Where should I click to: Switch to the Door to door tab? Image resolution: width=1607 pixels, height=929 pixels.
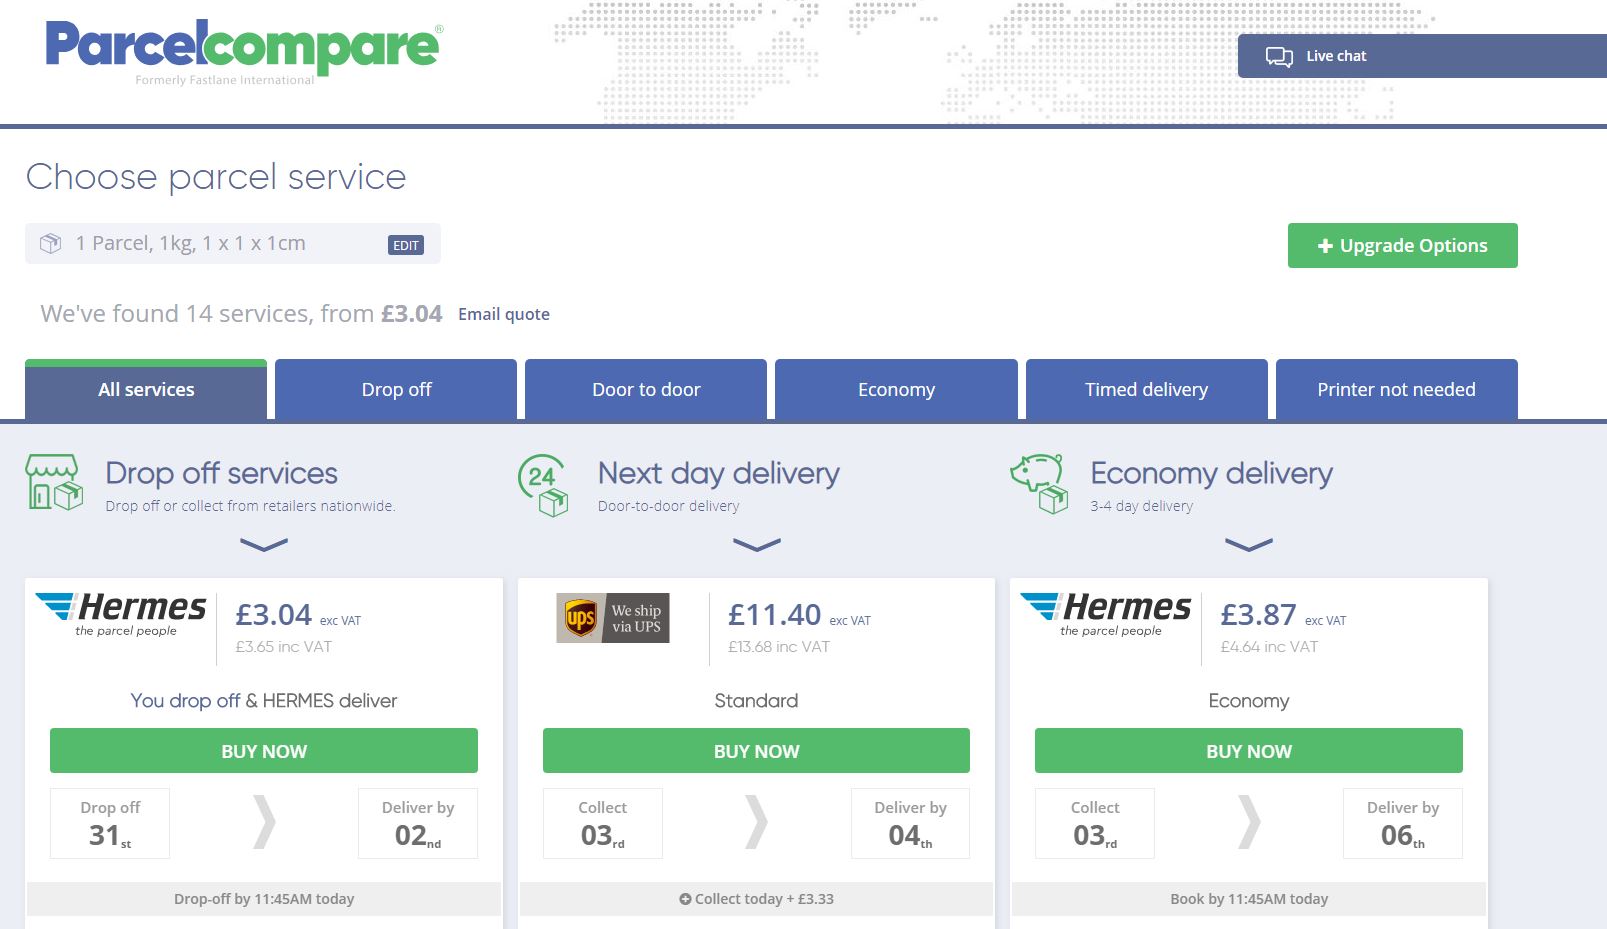646,390
